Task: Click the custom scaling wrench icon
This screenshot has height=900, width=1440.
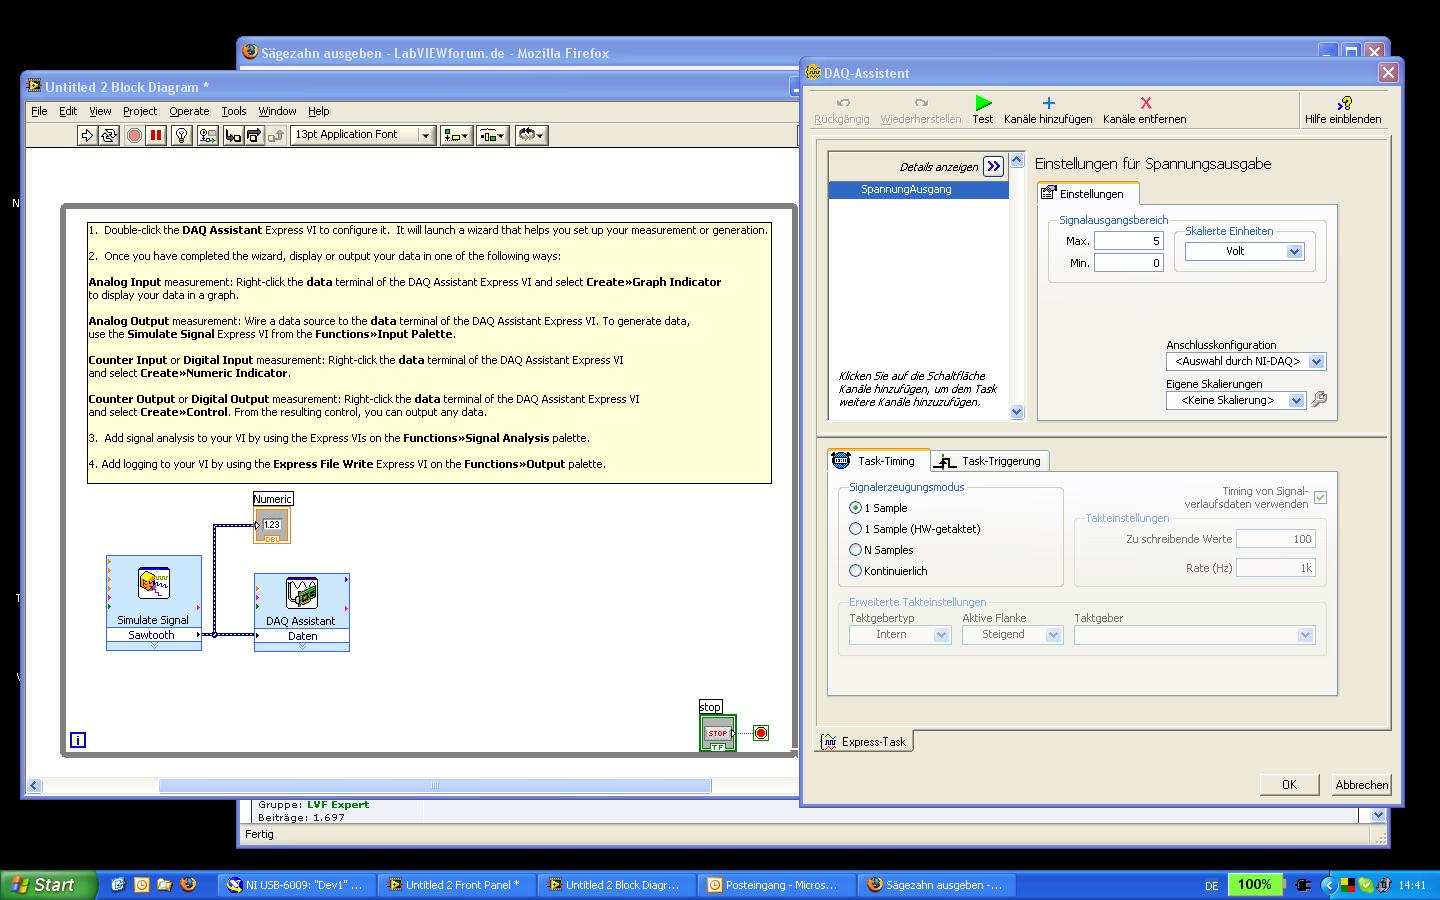Action: pos(1320,400)
